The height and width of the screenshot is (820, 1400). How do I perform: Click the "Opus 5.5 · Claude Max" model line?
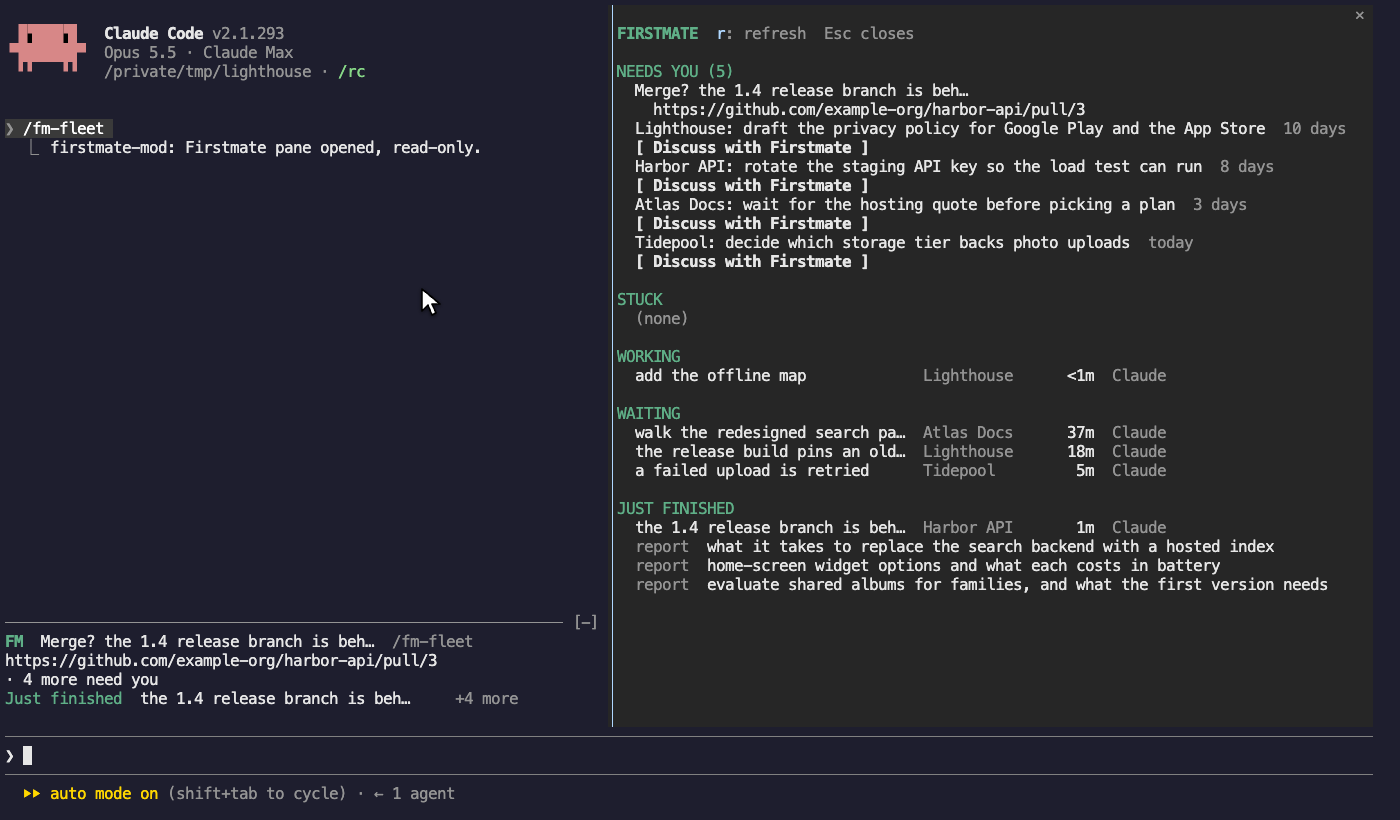click(x=198, y=52)
